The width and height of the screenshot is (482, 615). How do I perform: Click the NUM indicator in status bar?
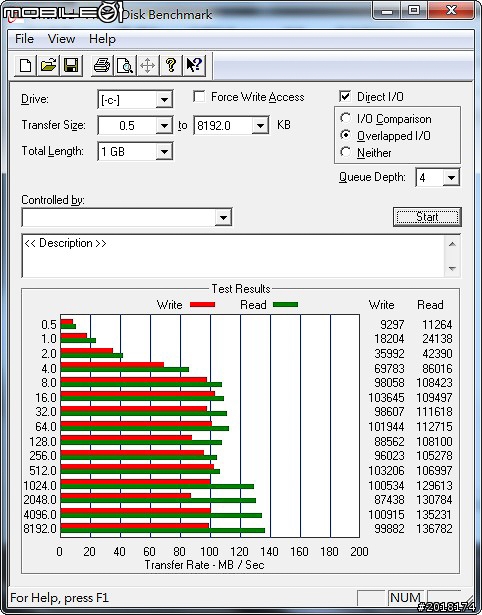coord(406,598)
